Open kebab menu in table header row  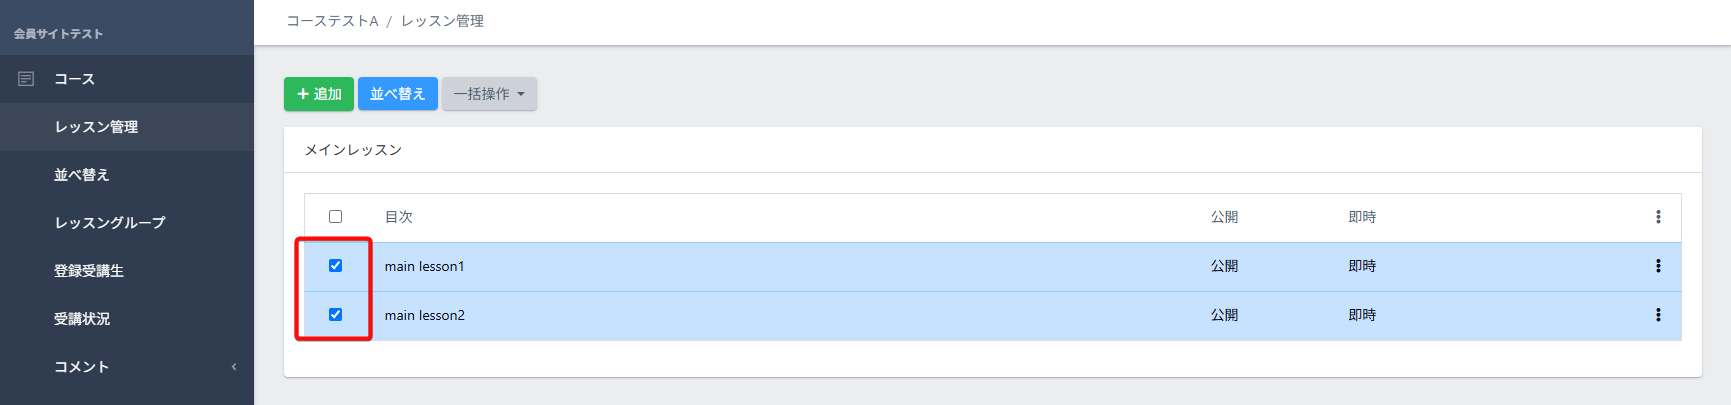pyautogui.click(x=1658, y=217)
